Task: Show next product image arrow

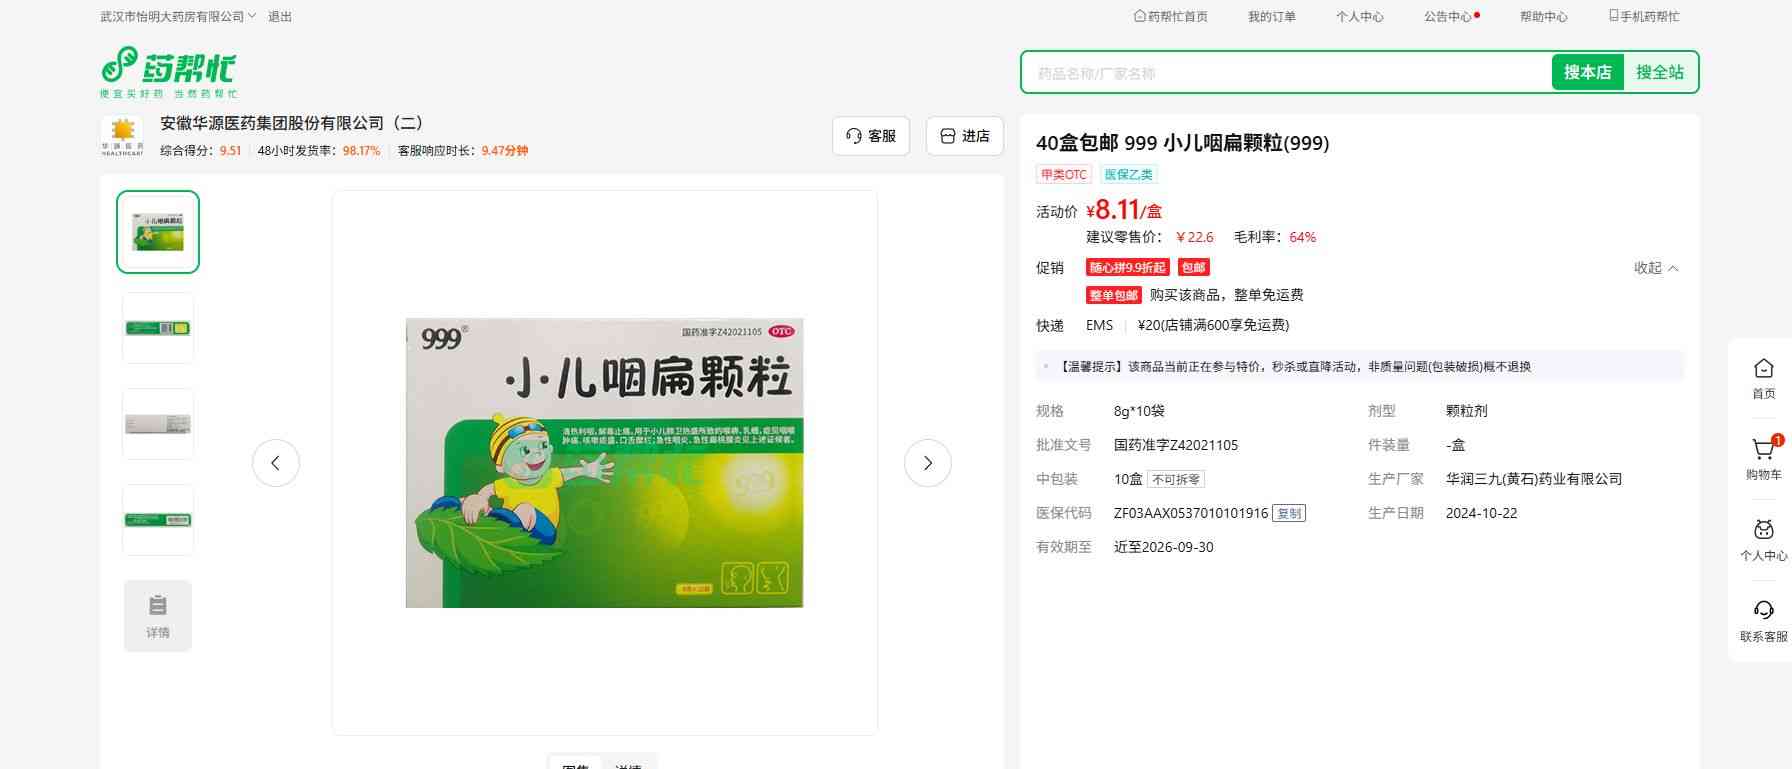Action: [x=927, y=463]
